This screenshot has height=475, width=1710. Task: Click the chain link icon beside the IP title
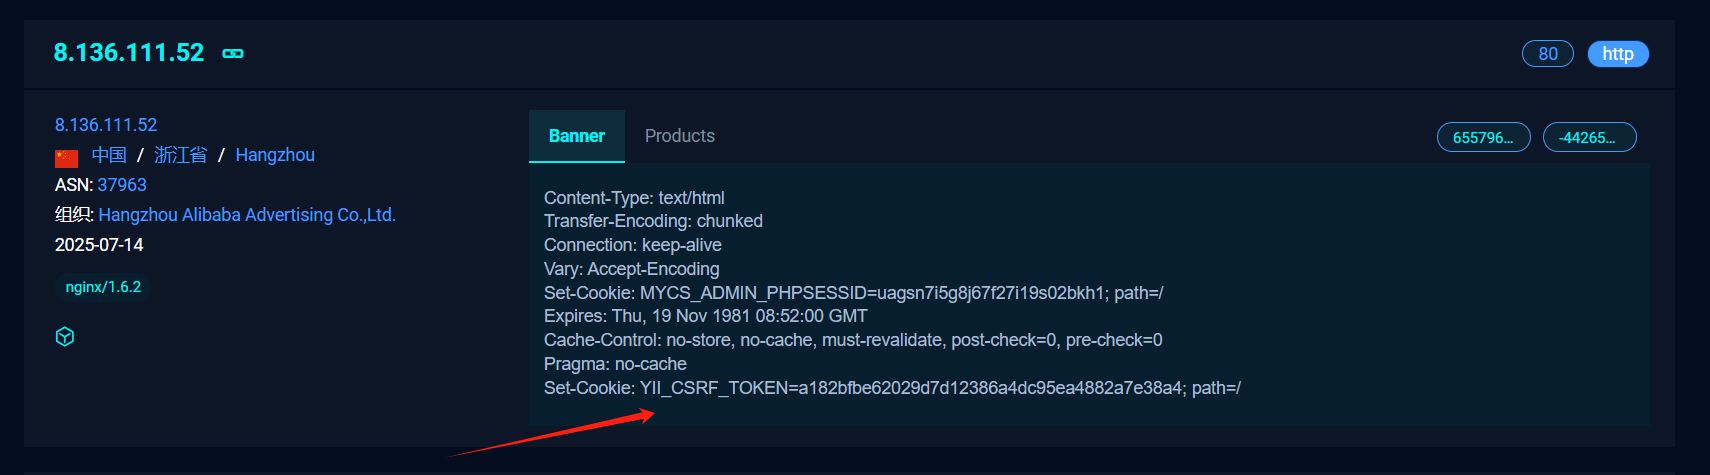233,54
